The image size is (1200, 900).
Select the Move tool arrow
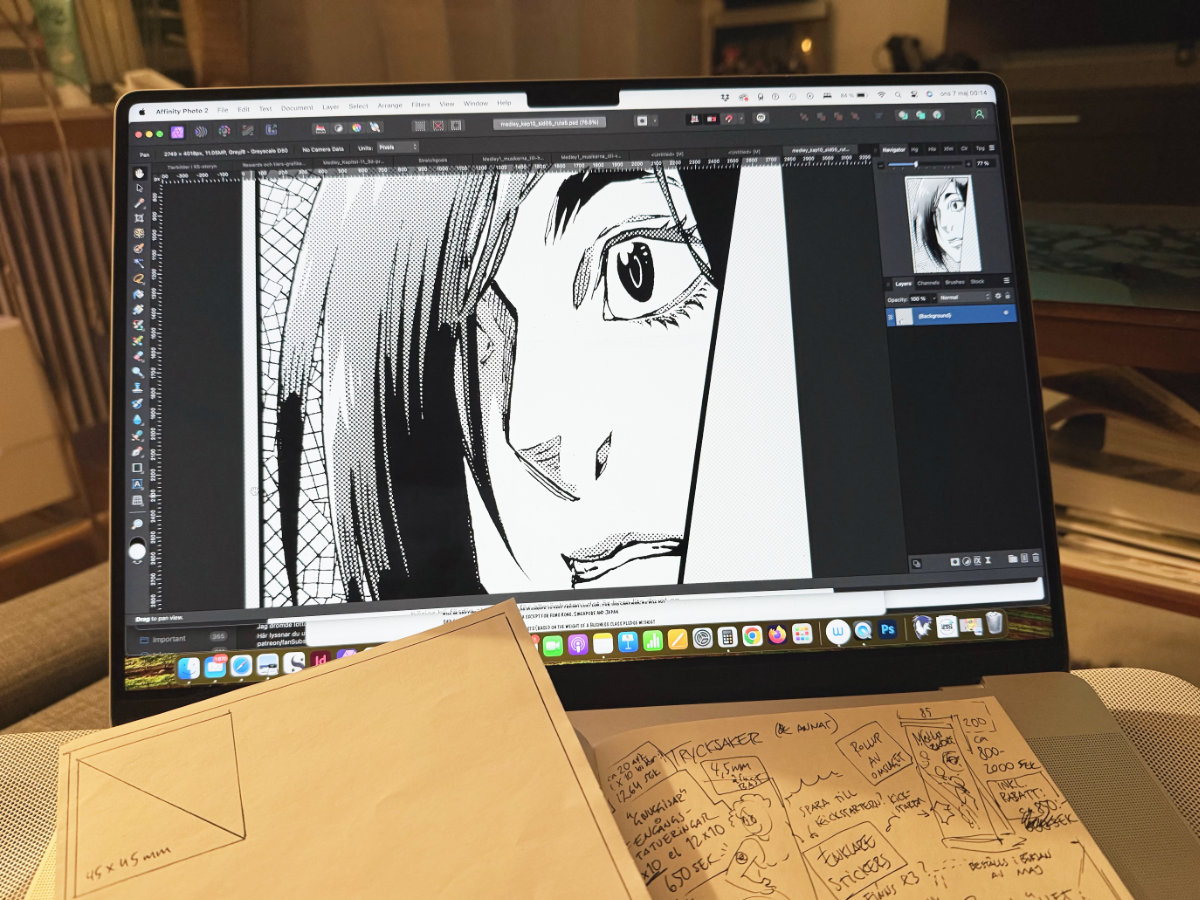tap(139, 187)
